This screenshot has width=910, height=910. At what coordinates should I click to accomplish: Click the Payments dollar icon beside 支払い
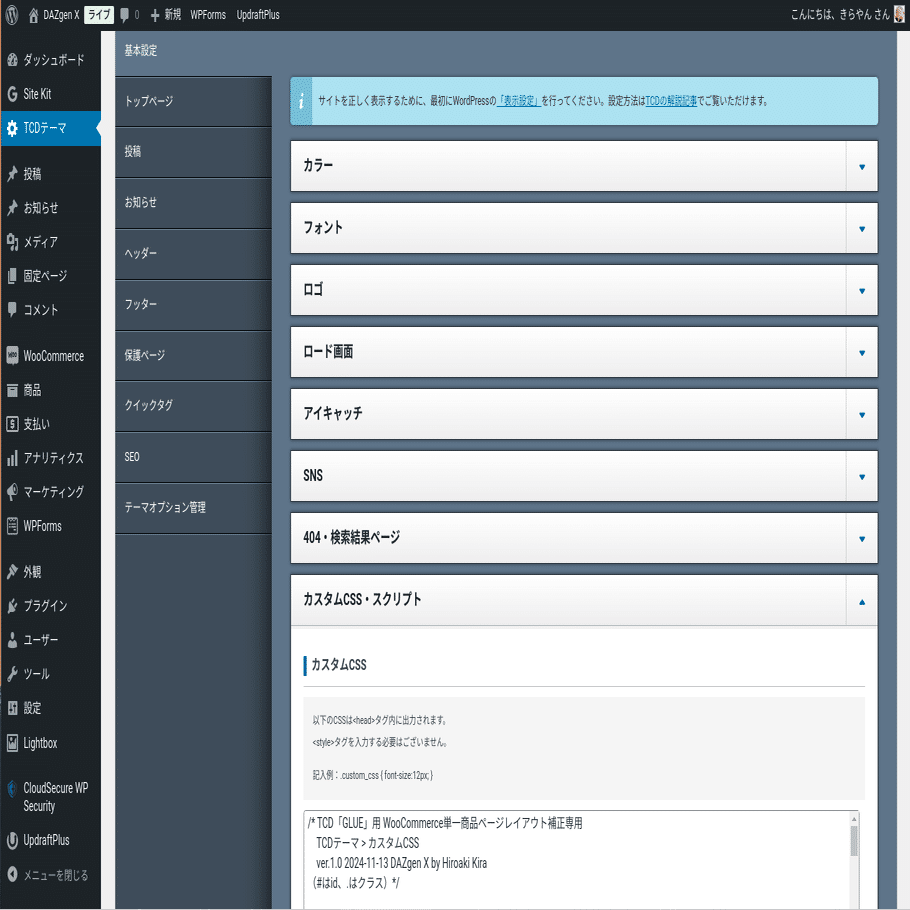[12, 424]
